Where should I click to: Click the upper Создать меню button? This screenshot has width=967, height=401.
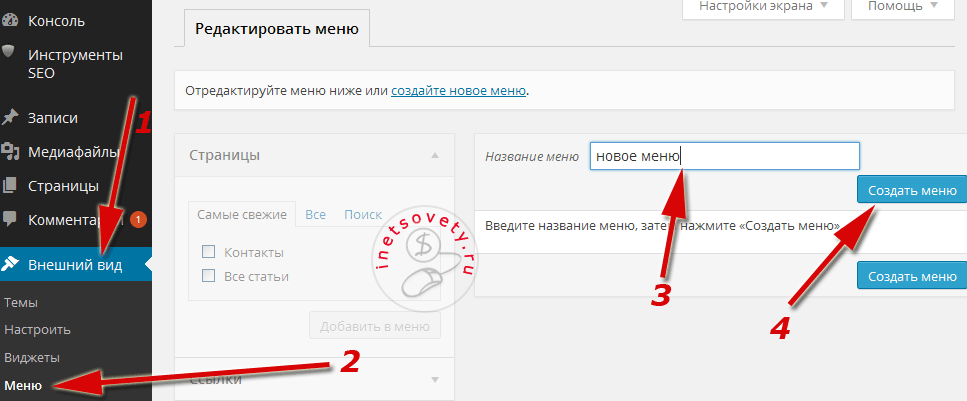click(x=912, y=189)
